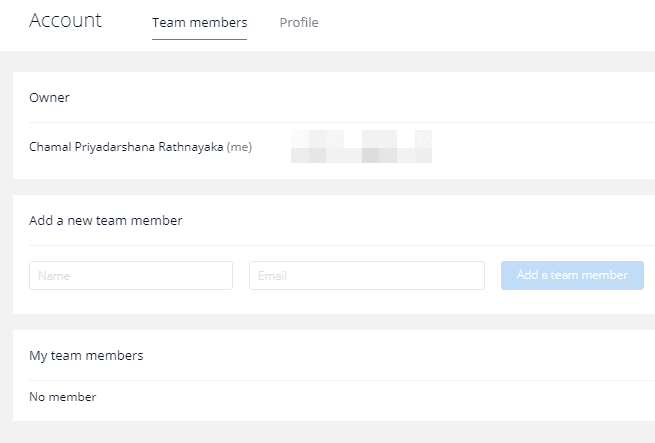Focus the Name input field

point(131,275)
